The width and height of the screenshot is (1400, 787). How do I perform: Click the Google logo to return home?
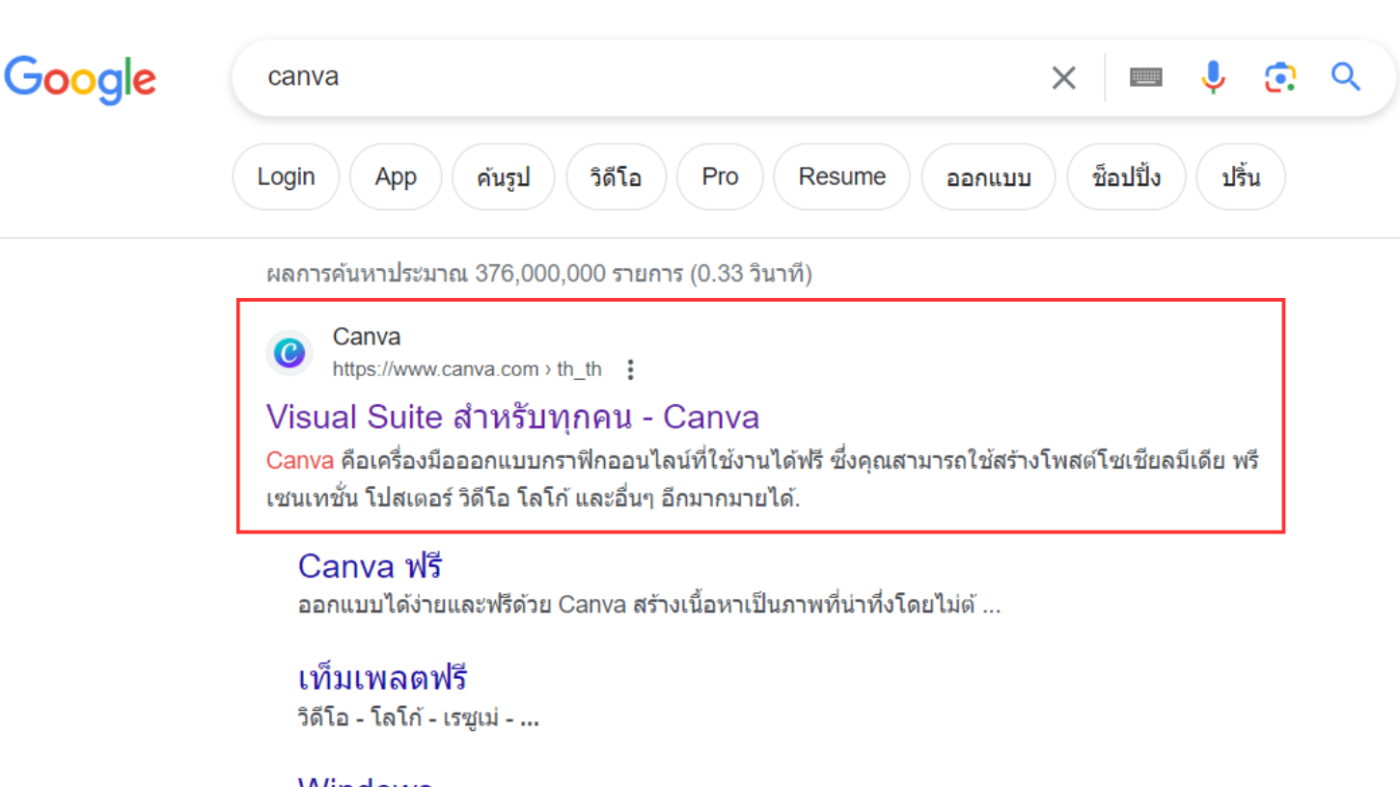pos(80,79)
